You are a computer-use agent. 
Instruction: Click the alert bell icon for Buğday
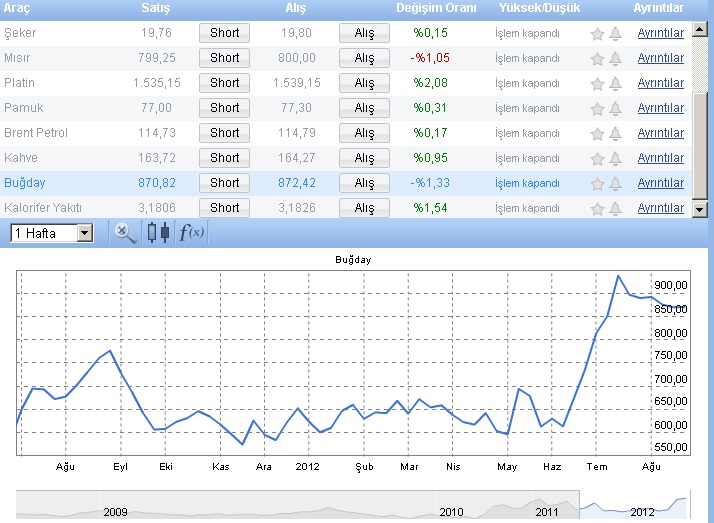[615, 183]
